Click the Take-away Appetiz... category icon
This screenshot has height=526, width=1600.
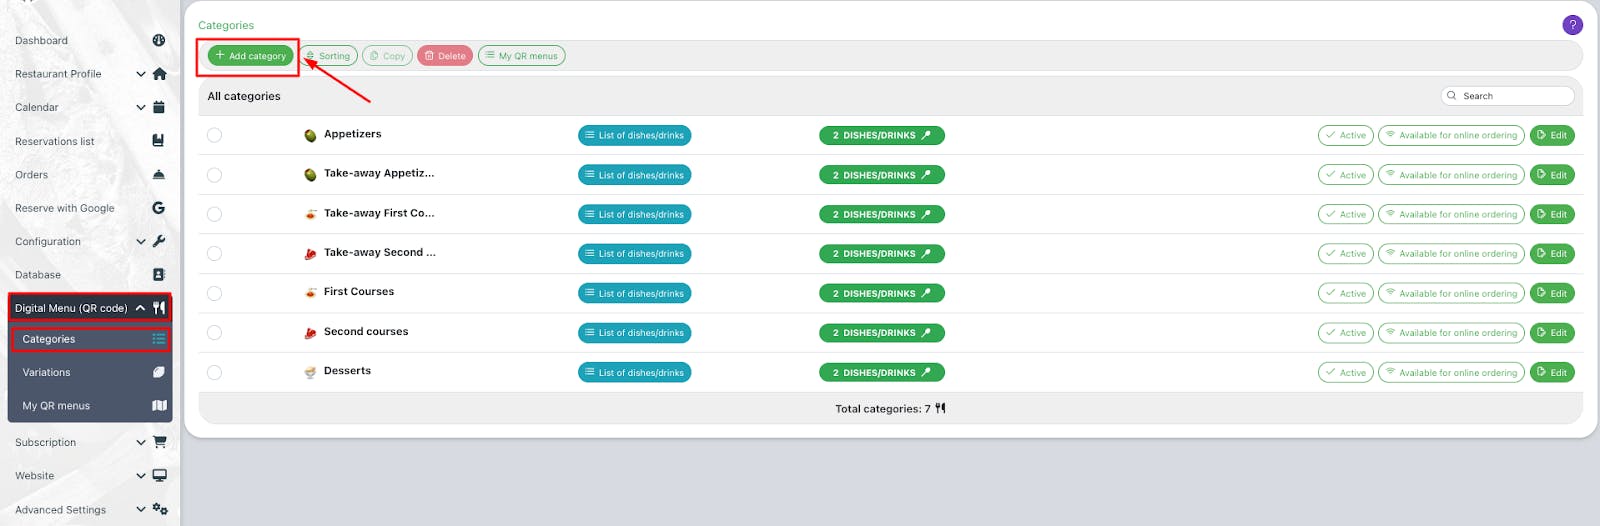point(311,175)
